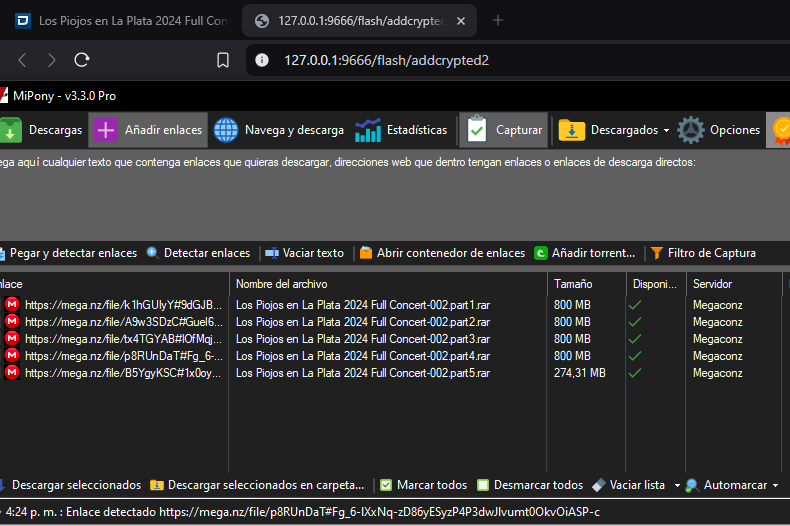The width and height of the screenshot is (790, 526).
Task: Reload the browser page
Action: 82,60
